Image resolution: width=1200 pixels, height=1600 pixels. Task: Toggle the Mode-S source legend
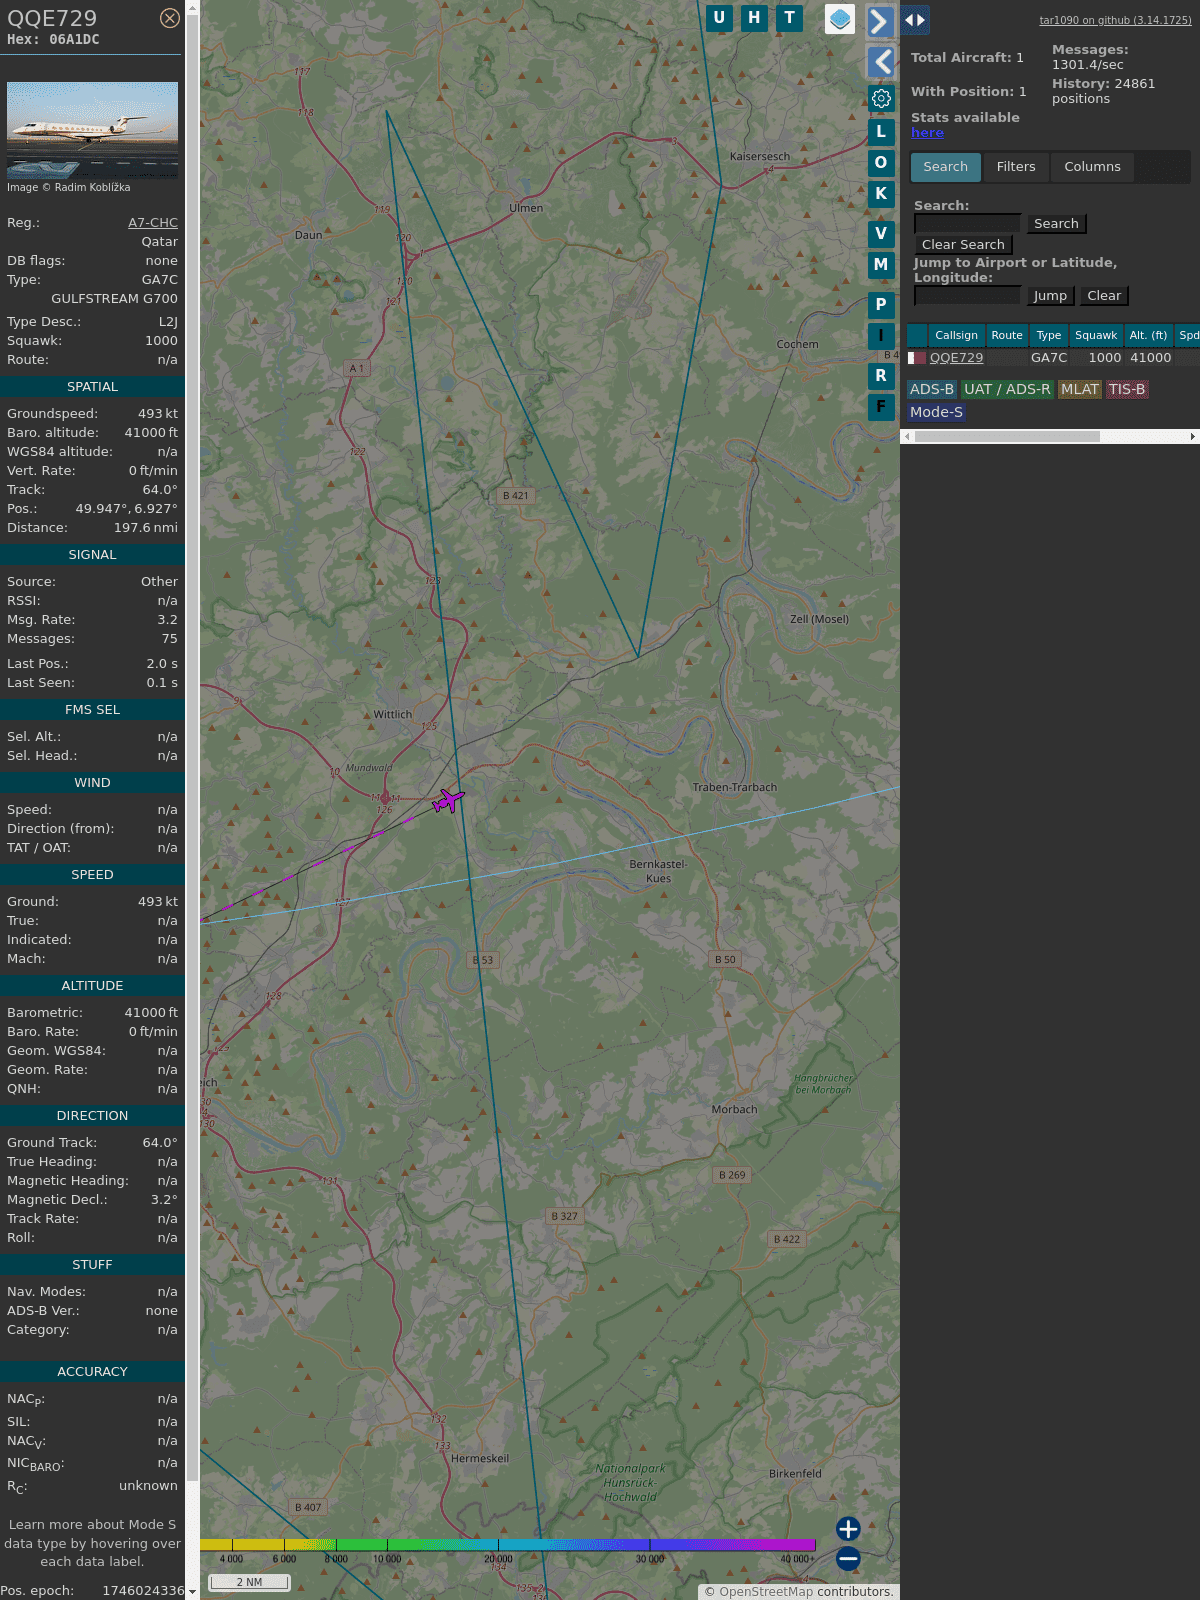(936, 412)
